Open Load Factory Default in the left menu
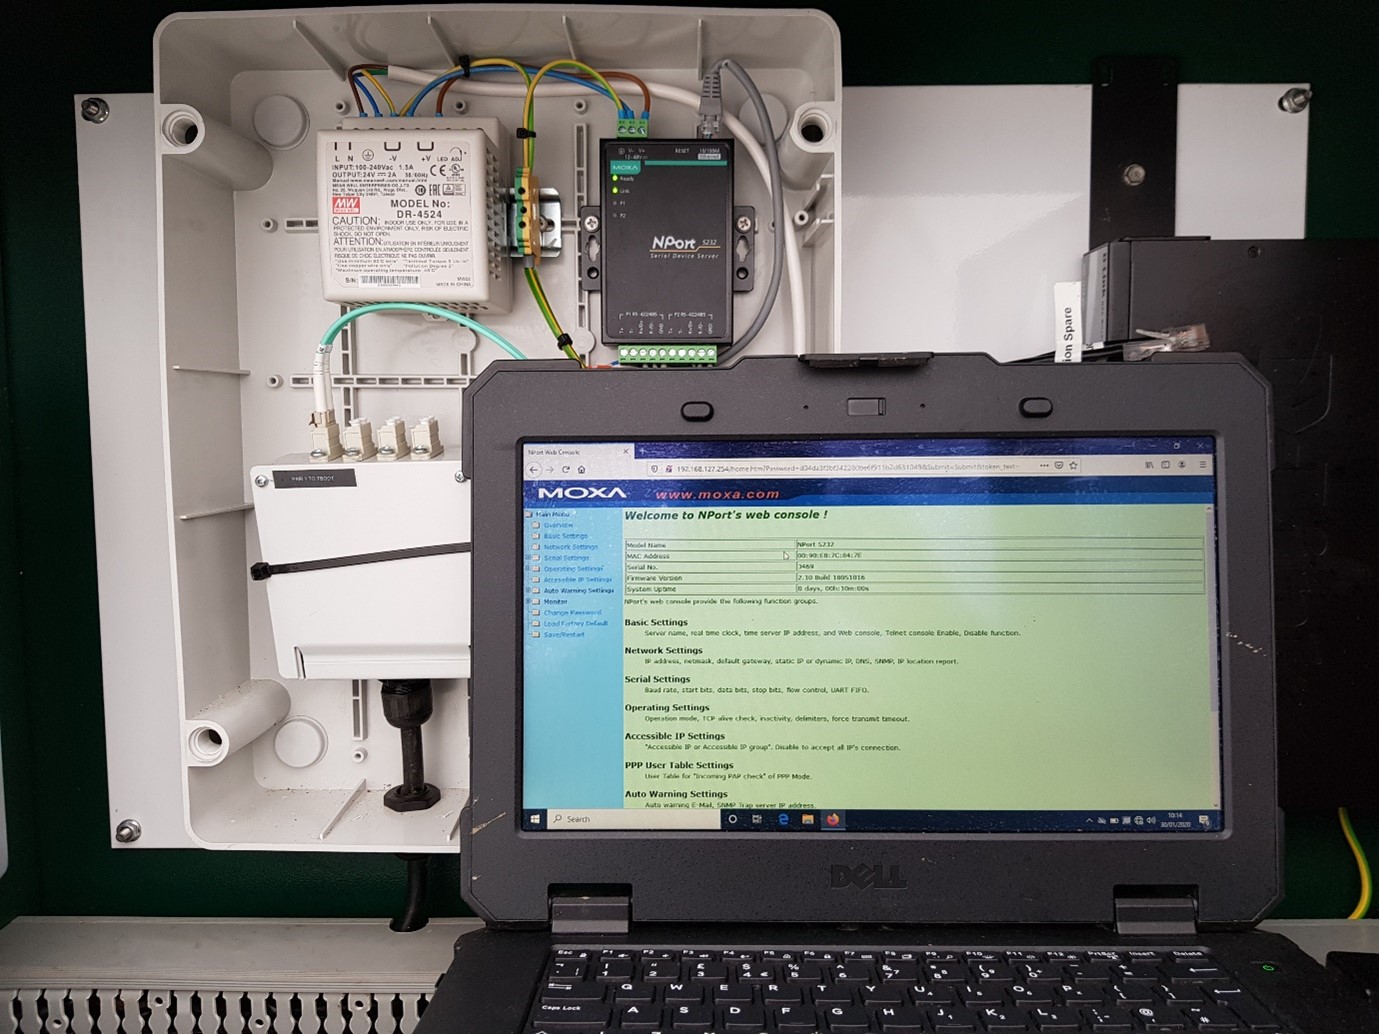1379x1034 pixels. pyautogui.click(x=575, y=624)
